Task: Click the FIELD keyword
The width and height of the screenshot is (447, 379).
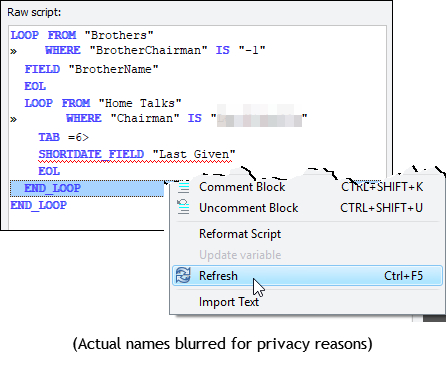Action: point(42,69)
